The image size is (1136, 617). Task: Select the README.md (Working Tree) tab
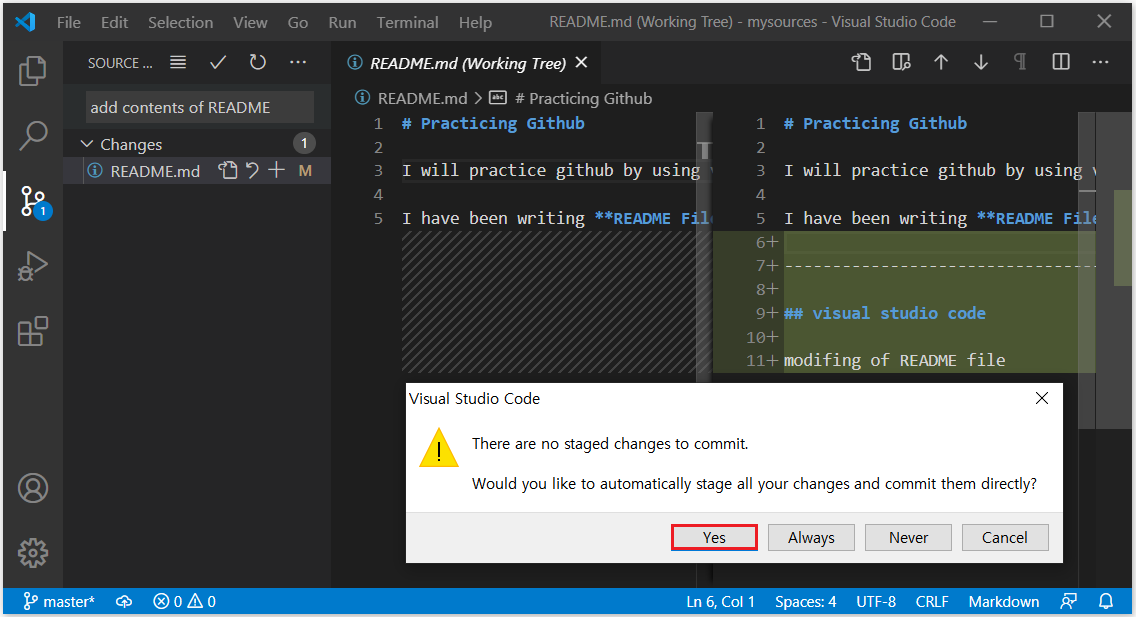click(x=467, y=63)
